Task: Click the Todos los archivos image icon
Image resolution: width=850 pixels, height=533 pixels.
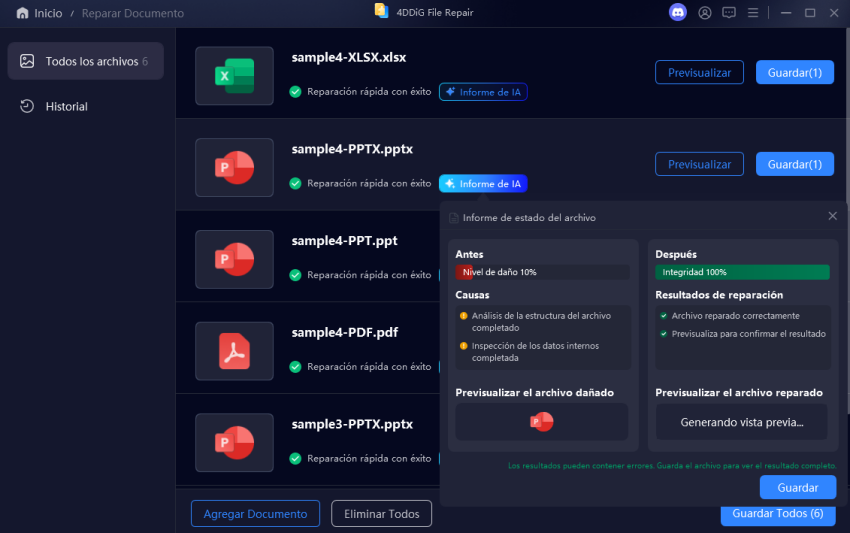Action: point(27,61)
